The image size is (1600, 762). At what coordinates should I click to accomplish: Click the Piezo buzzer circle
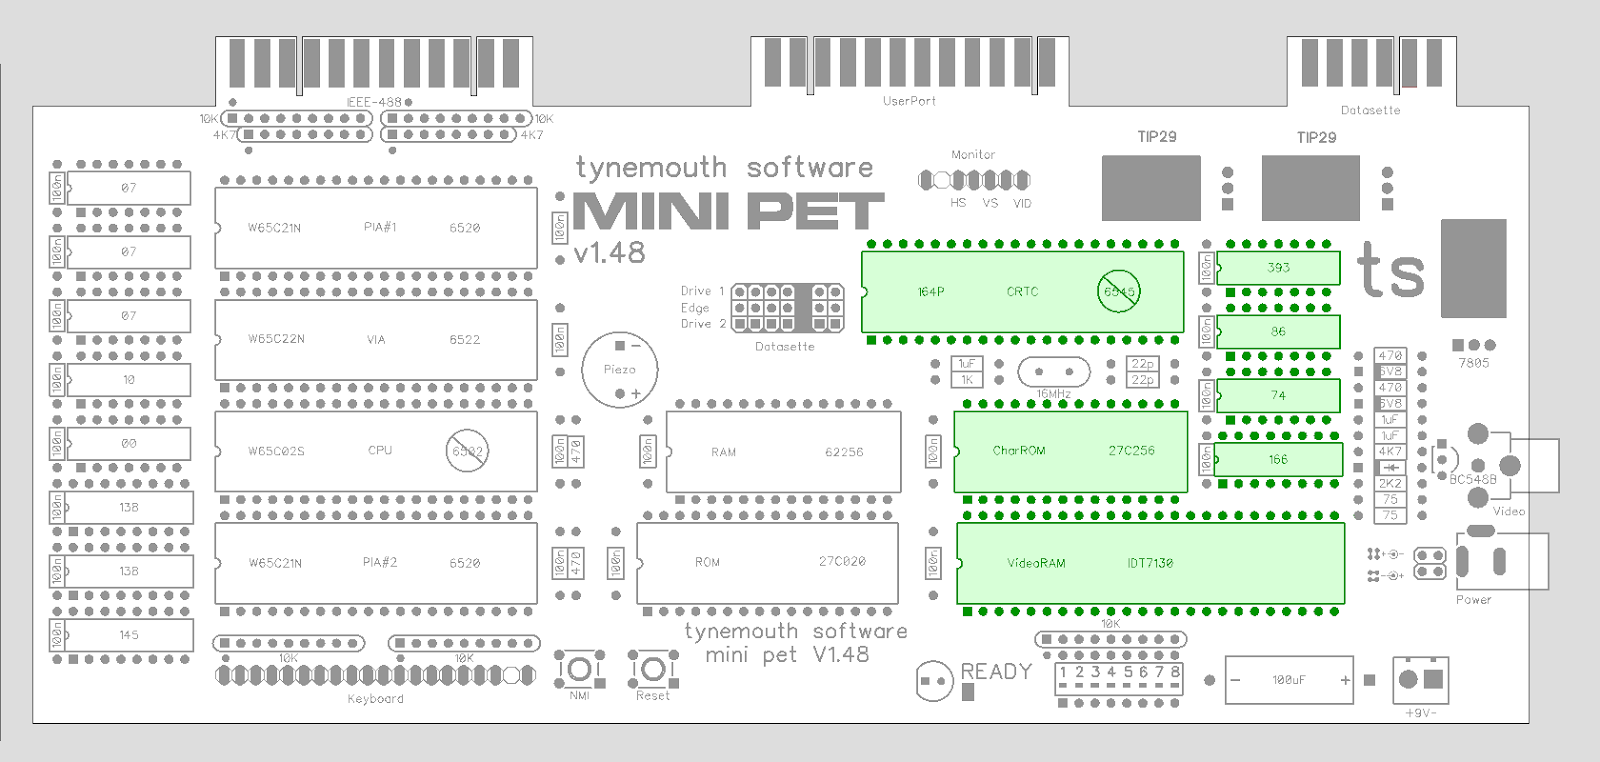click(619, 370)
